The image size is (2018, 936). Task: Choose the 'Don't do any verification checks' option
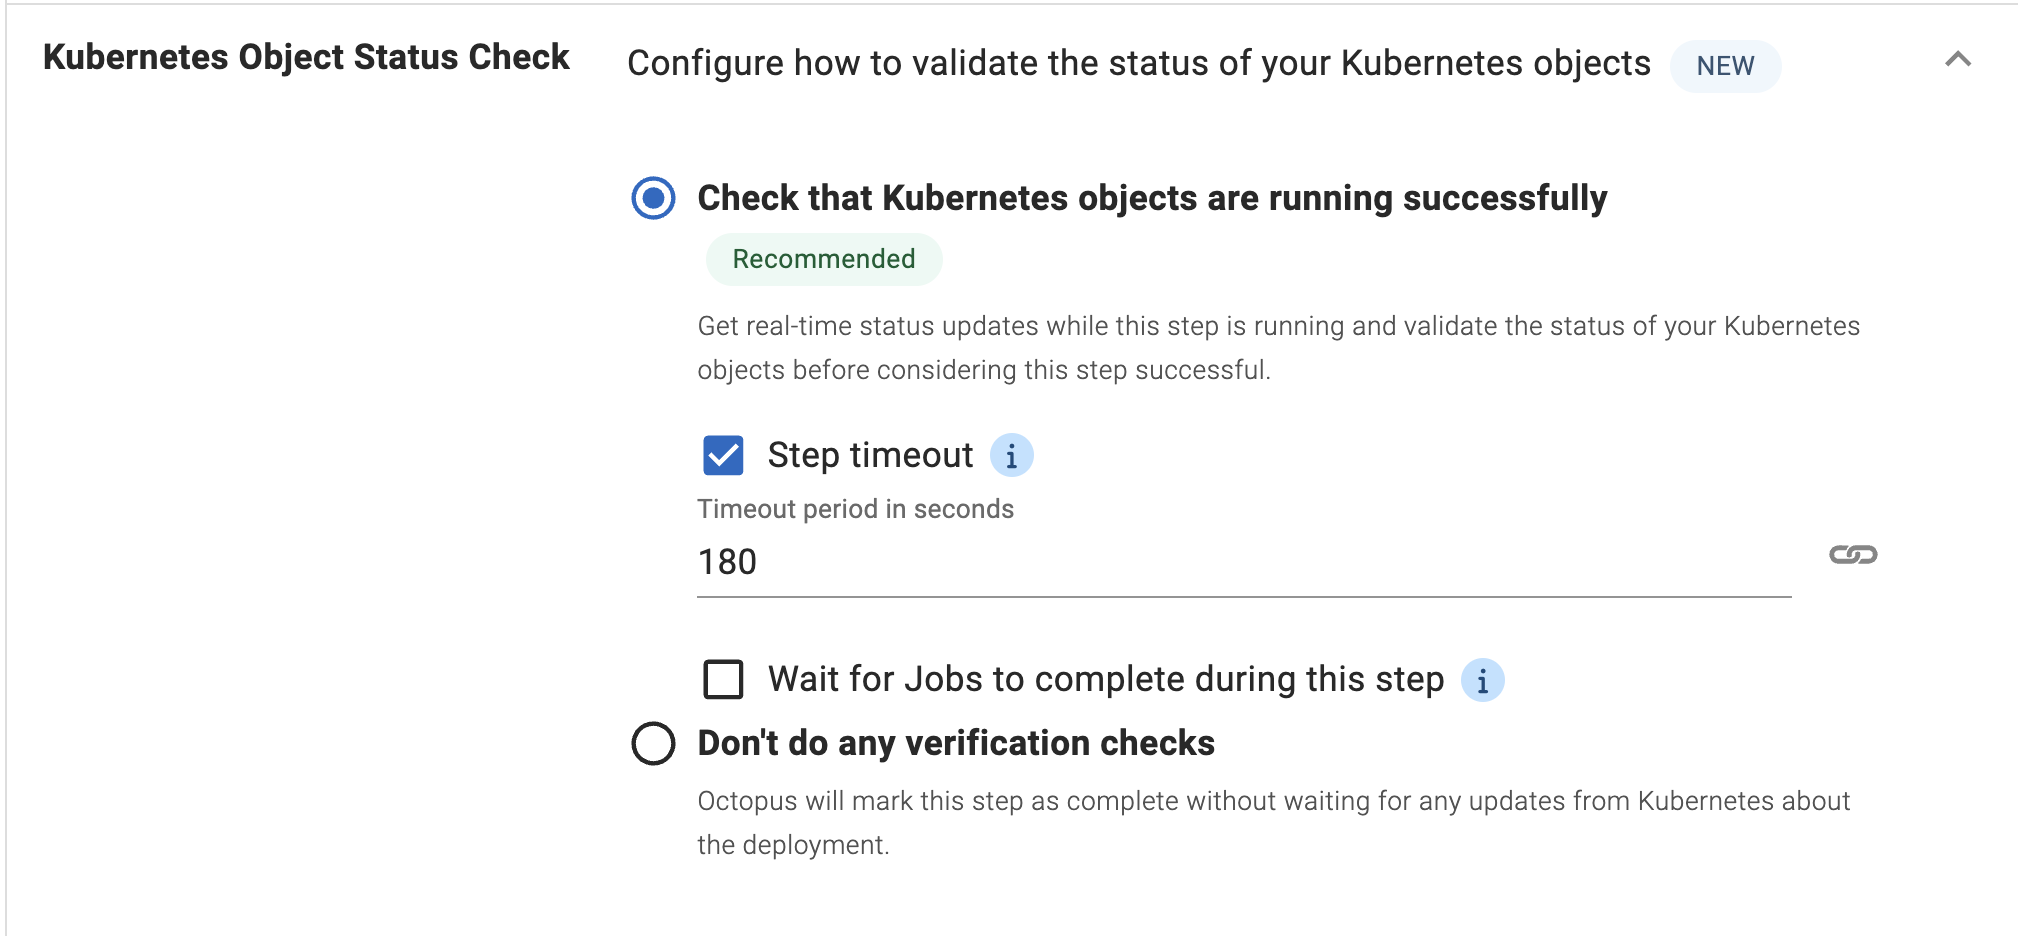click(654, 744)
